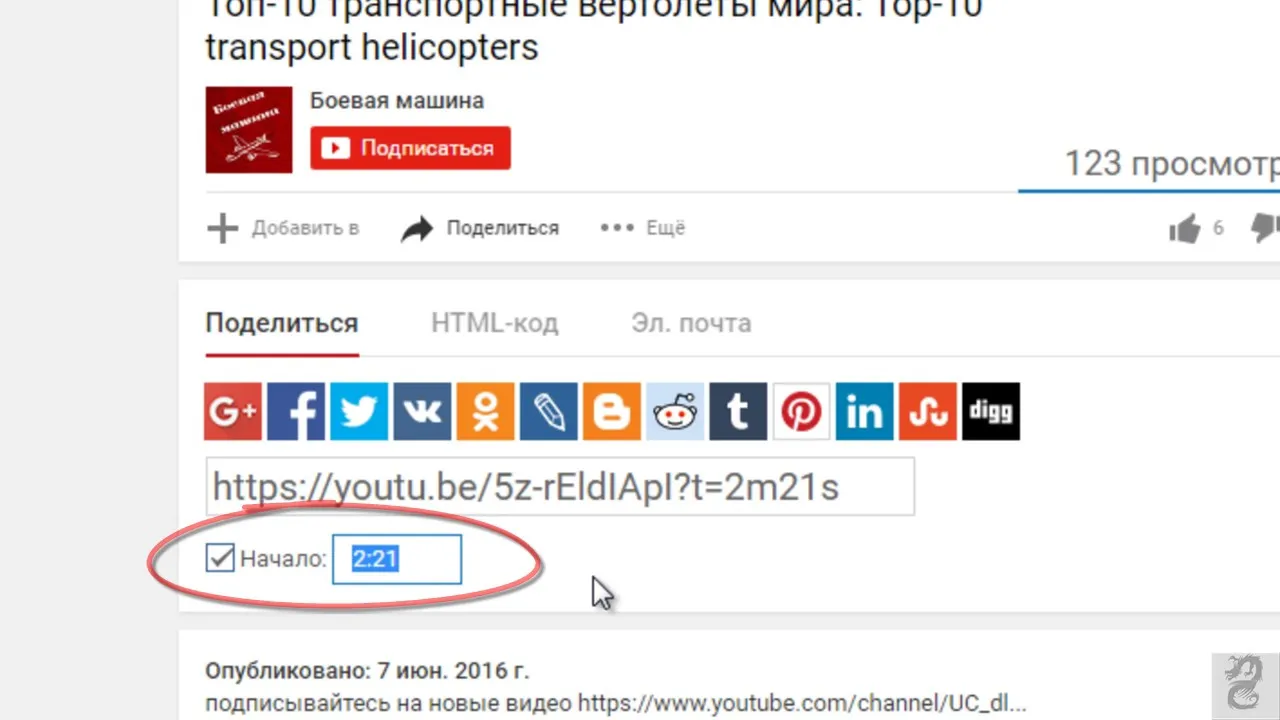Share the video on Tumblr

tap(738, 411)
